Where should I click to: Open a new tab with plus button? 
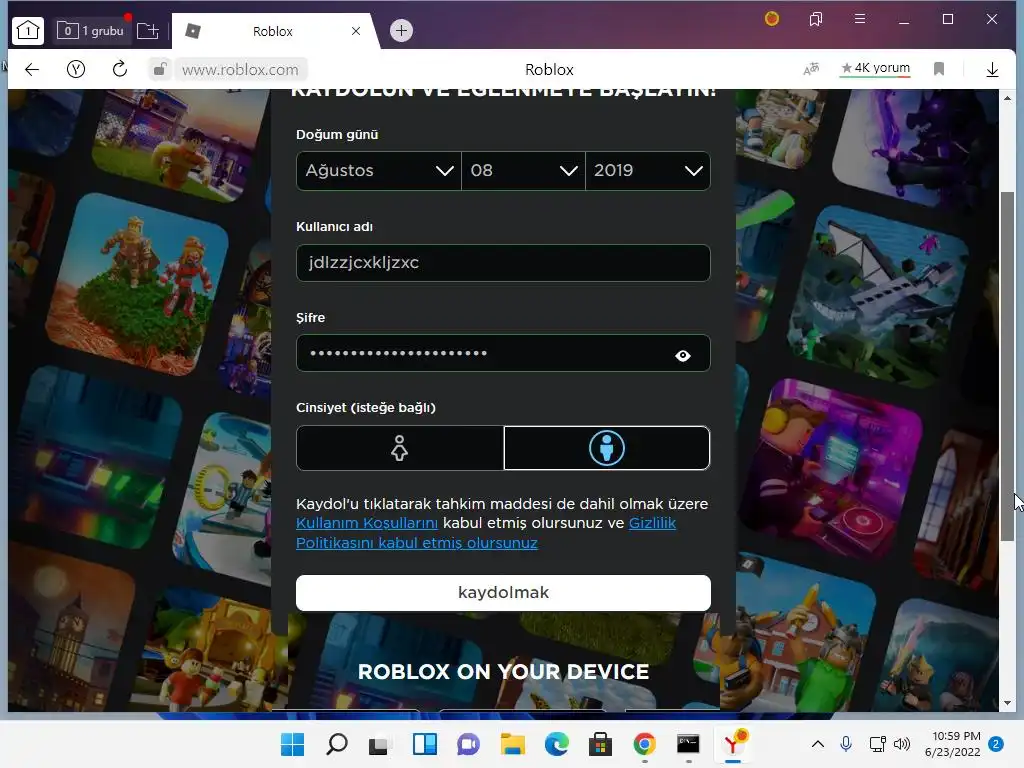401,30
